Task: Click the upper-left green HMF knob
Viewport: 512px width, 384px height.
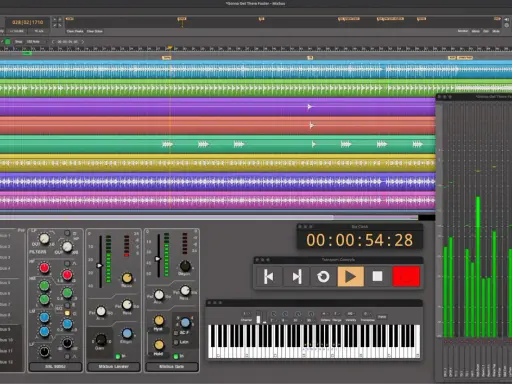Action: point(44,286)
